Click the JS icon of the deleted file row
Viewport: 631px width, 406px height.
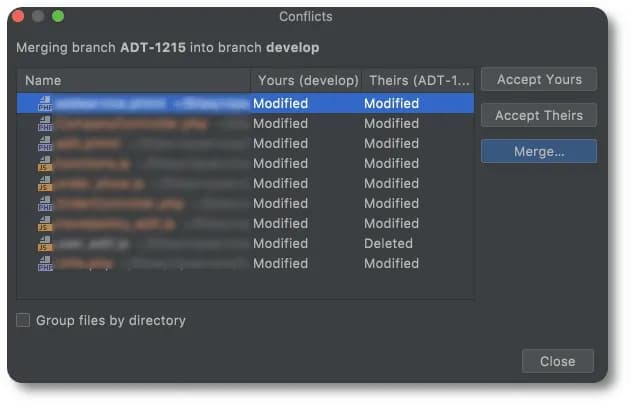click(45, 243)
